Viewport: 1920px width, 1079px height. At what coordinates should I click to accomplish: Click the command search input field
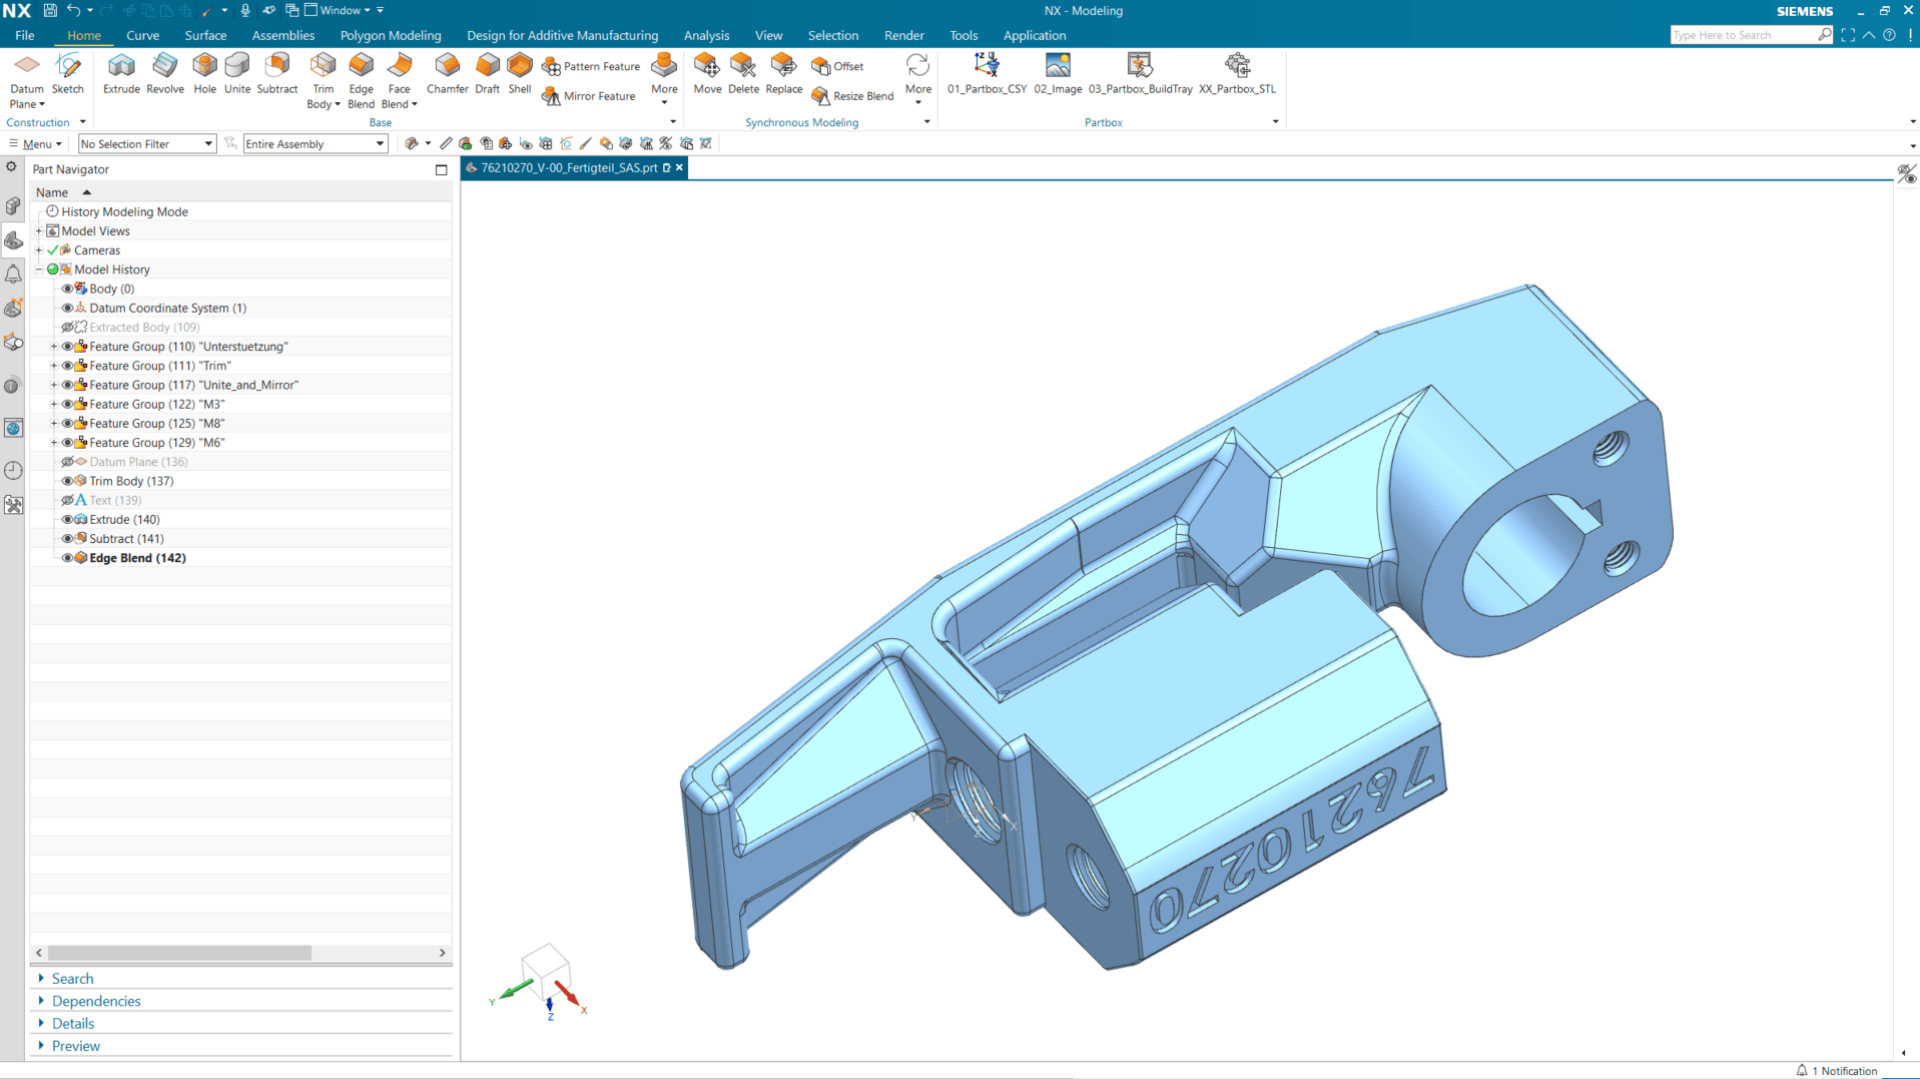[1744, 35]
